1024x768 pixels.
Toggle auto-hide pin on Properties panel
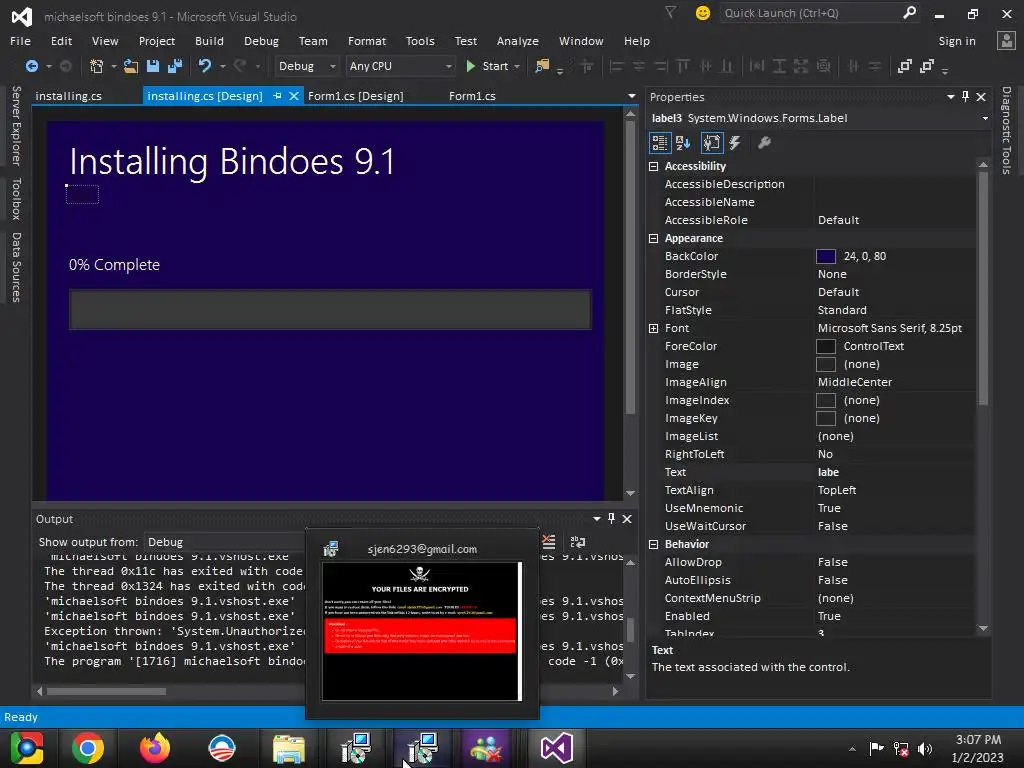point(965,97)
